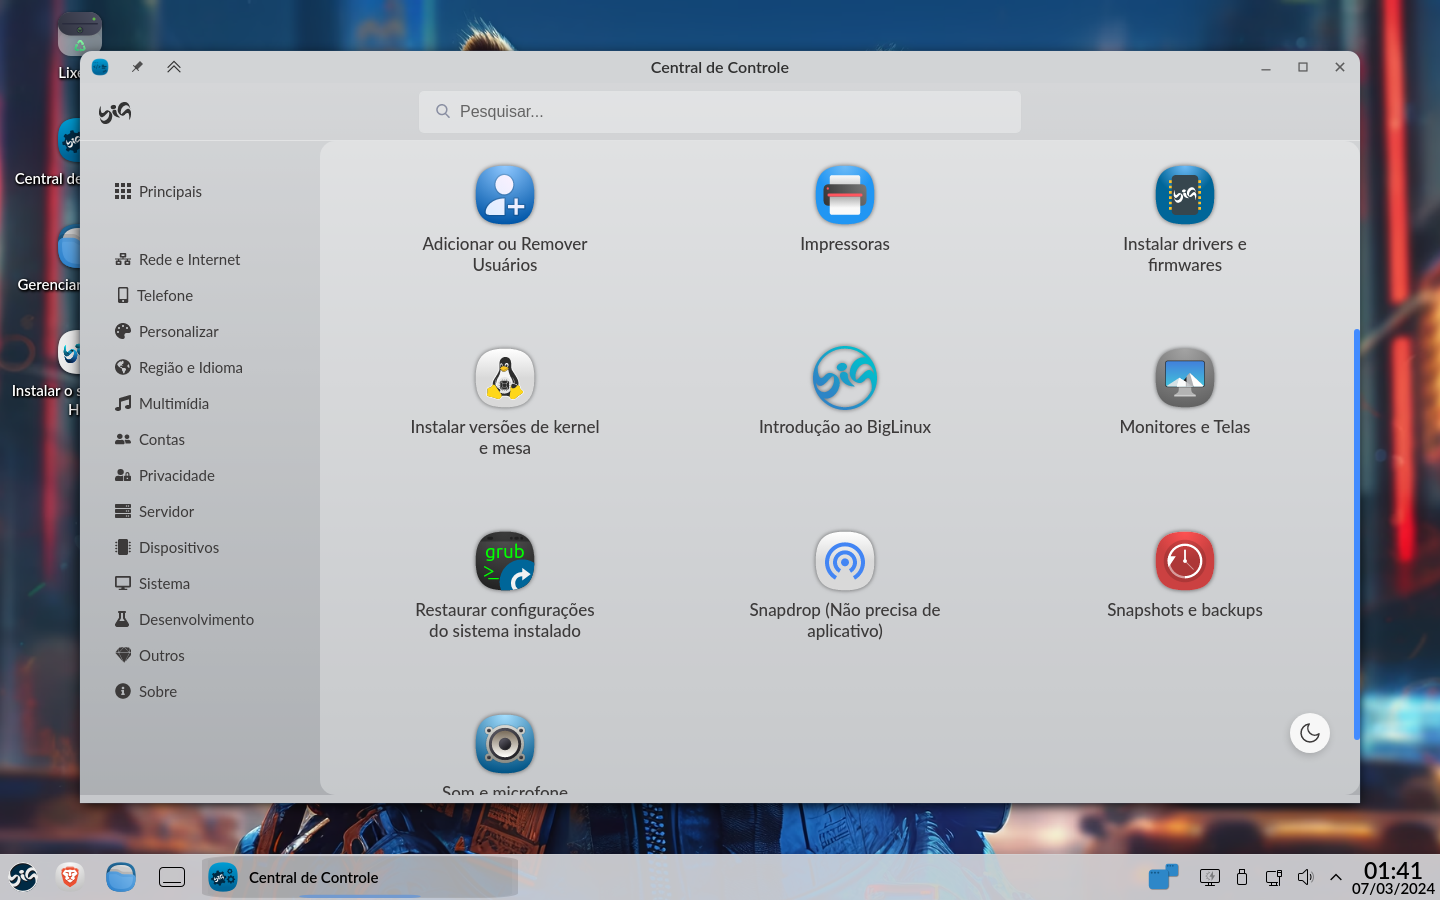1440x900 pixels.
Task: Open Monitores e Telas icon
Action: click(x=1185, y=378)
